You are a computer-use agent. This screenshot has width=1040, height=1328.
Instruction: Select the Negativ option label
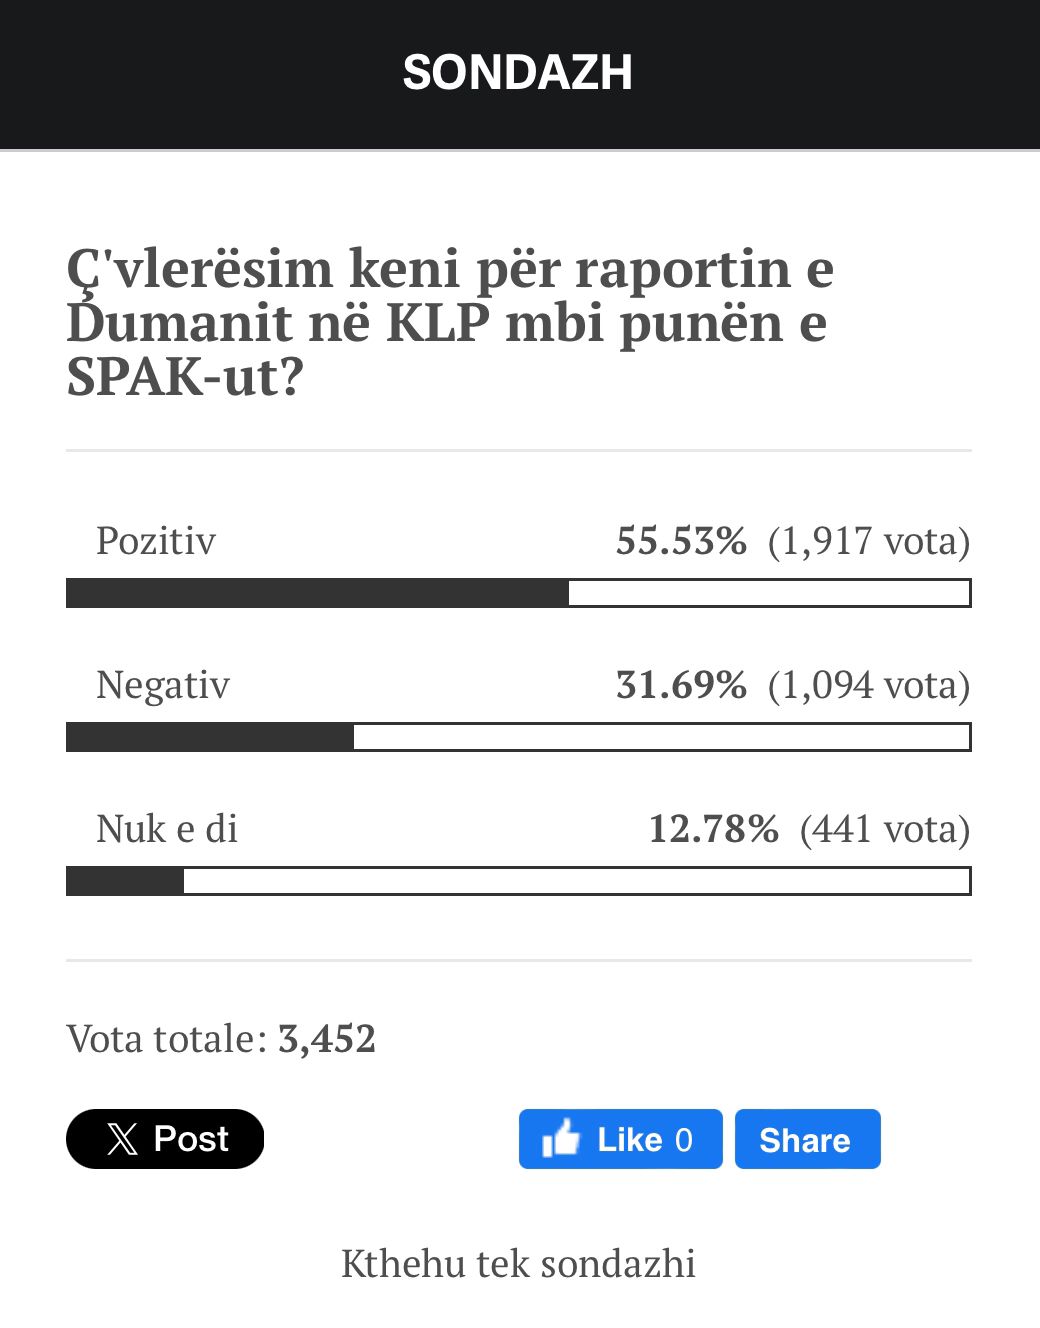(163, 685)
